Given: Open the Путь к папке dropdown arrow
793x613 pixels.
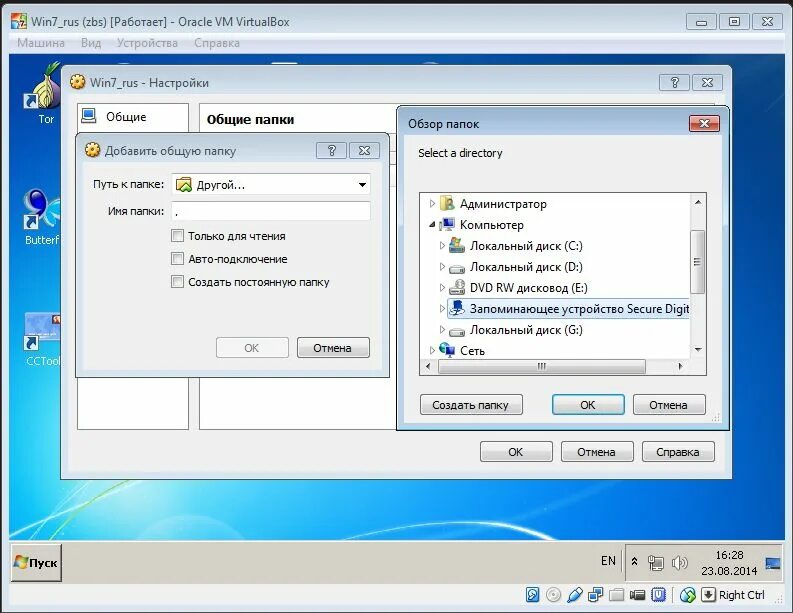Looking at the screenshot, I should click(362, 185).
